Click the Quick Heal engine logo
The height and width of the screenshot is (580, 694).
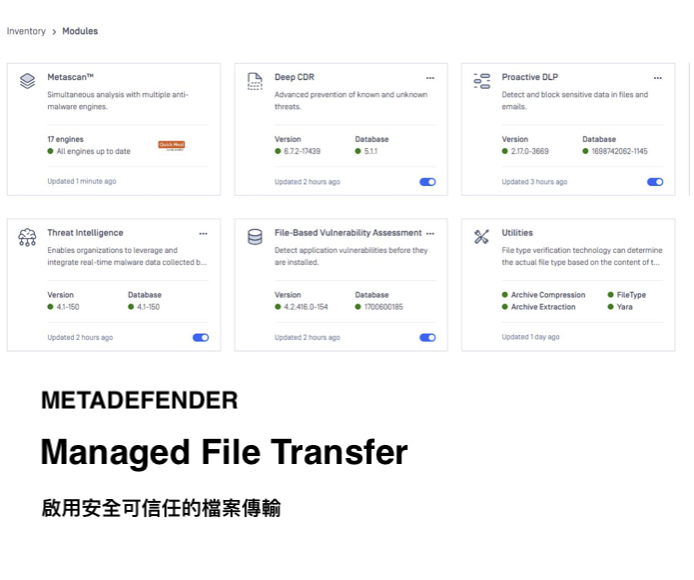172,145
